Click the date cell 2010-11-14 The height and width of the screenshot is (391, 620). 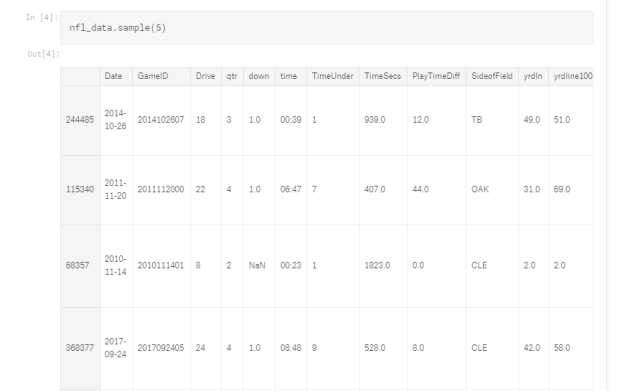coord(115,265)
